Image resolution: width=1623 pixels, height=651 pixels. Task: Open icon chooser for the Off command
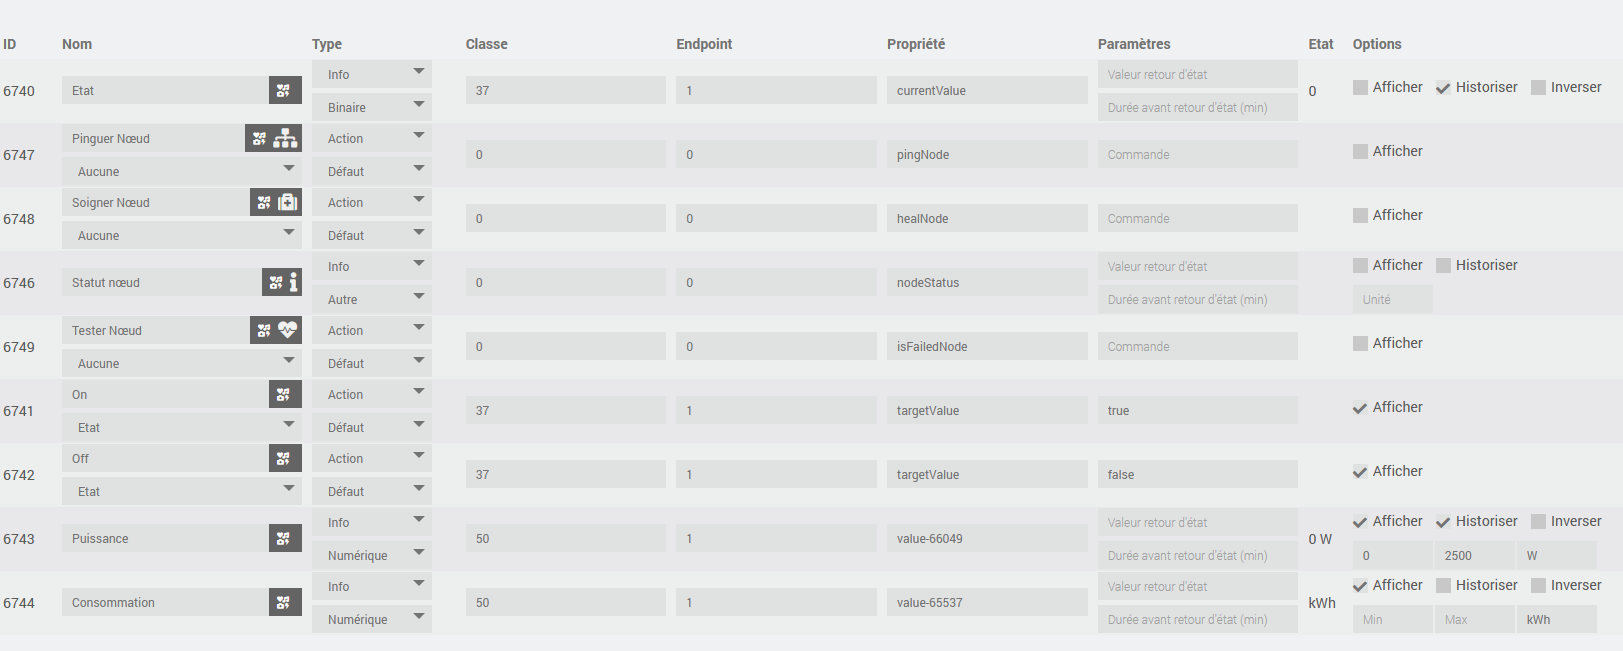coord(284,459)
